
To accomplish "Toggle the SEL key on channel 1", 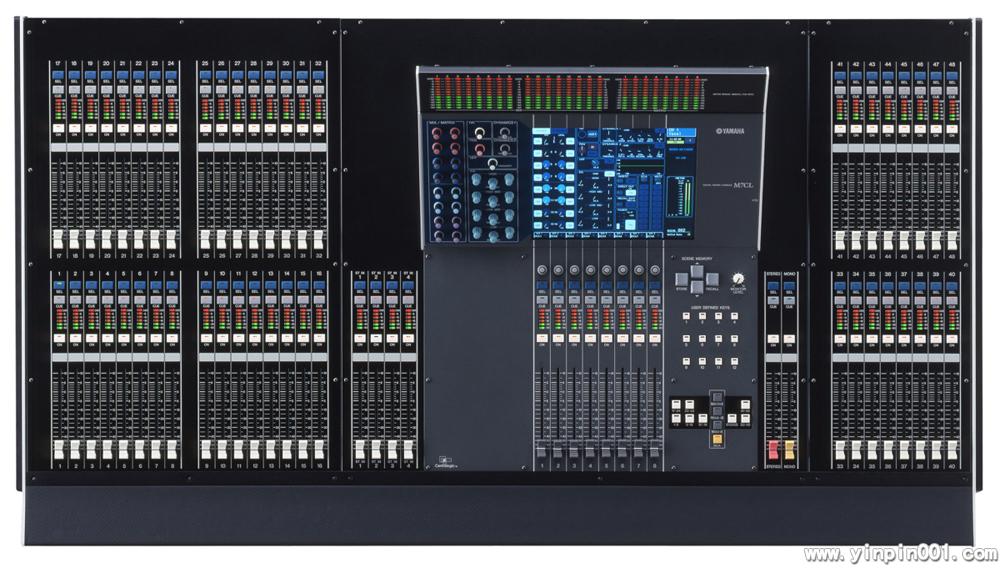I will point(59,286).
